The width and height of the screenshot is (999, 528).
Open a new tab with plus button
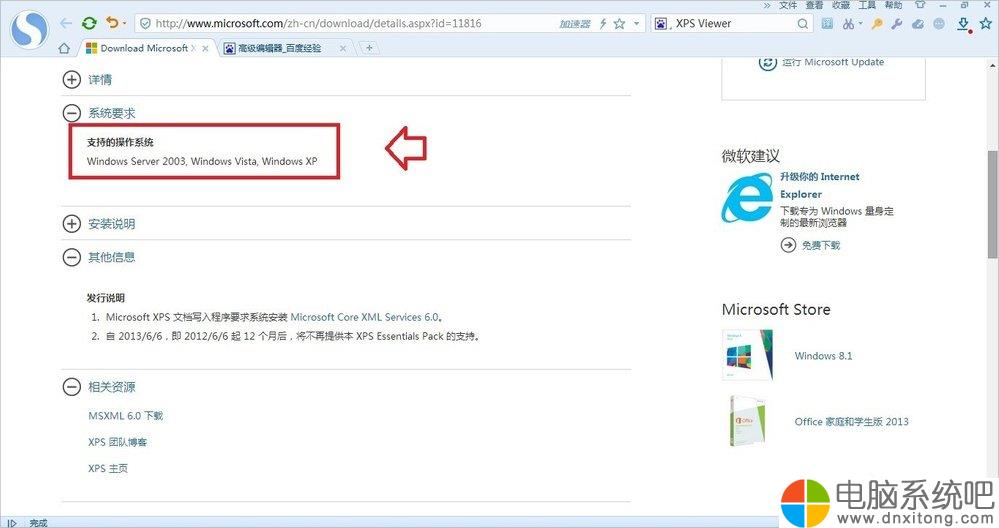click(x=369, y=48)
